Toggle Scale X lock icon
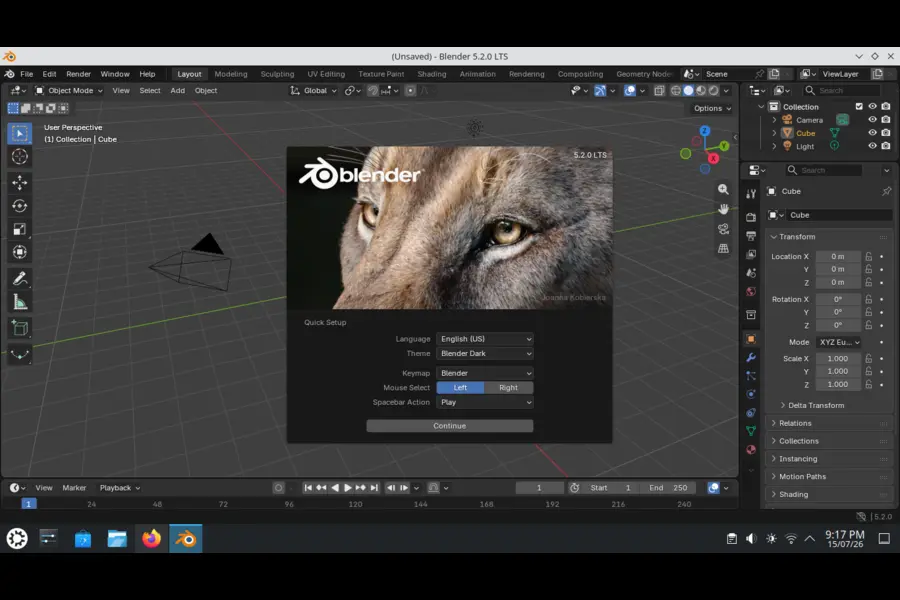Screen dimensions: 900x600 pos(868,358)
